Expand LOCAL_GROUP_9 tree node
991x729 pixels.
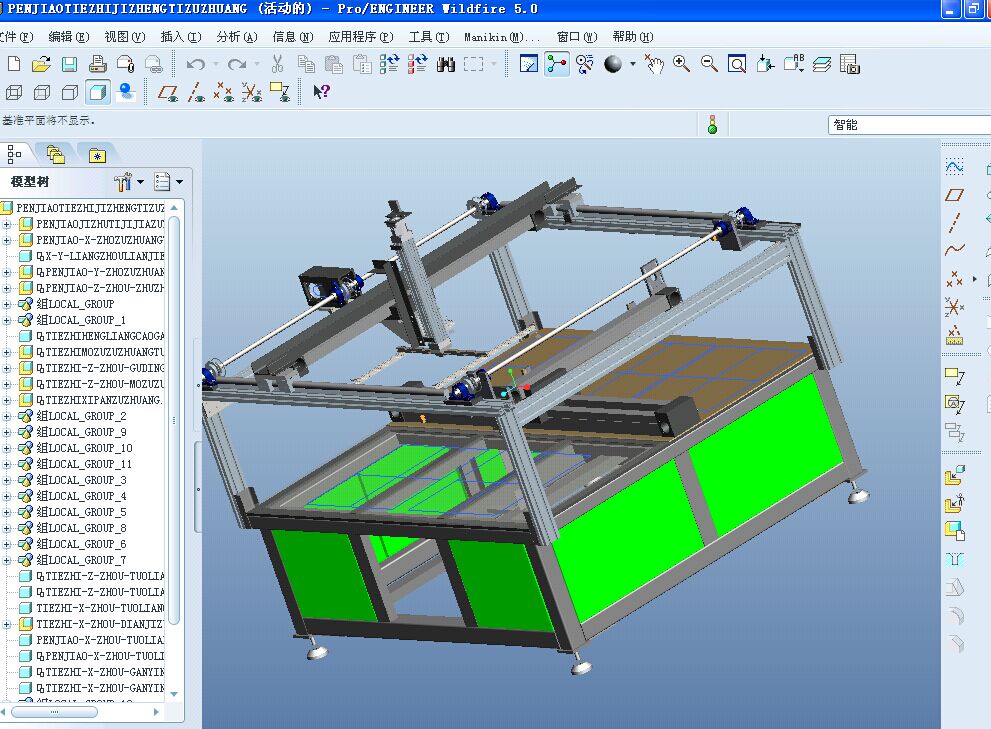point(6,432)
